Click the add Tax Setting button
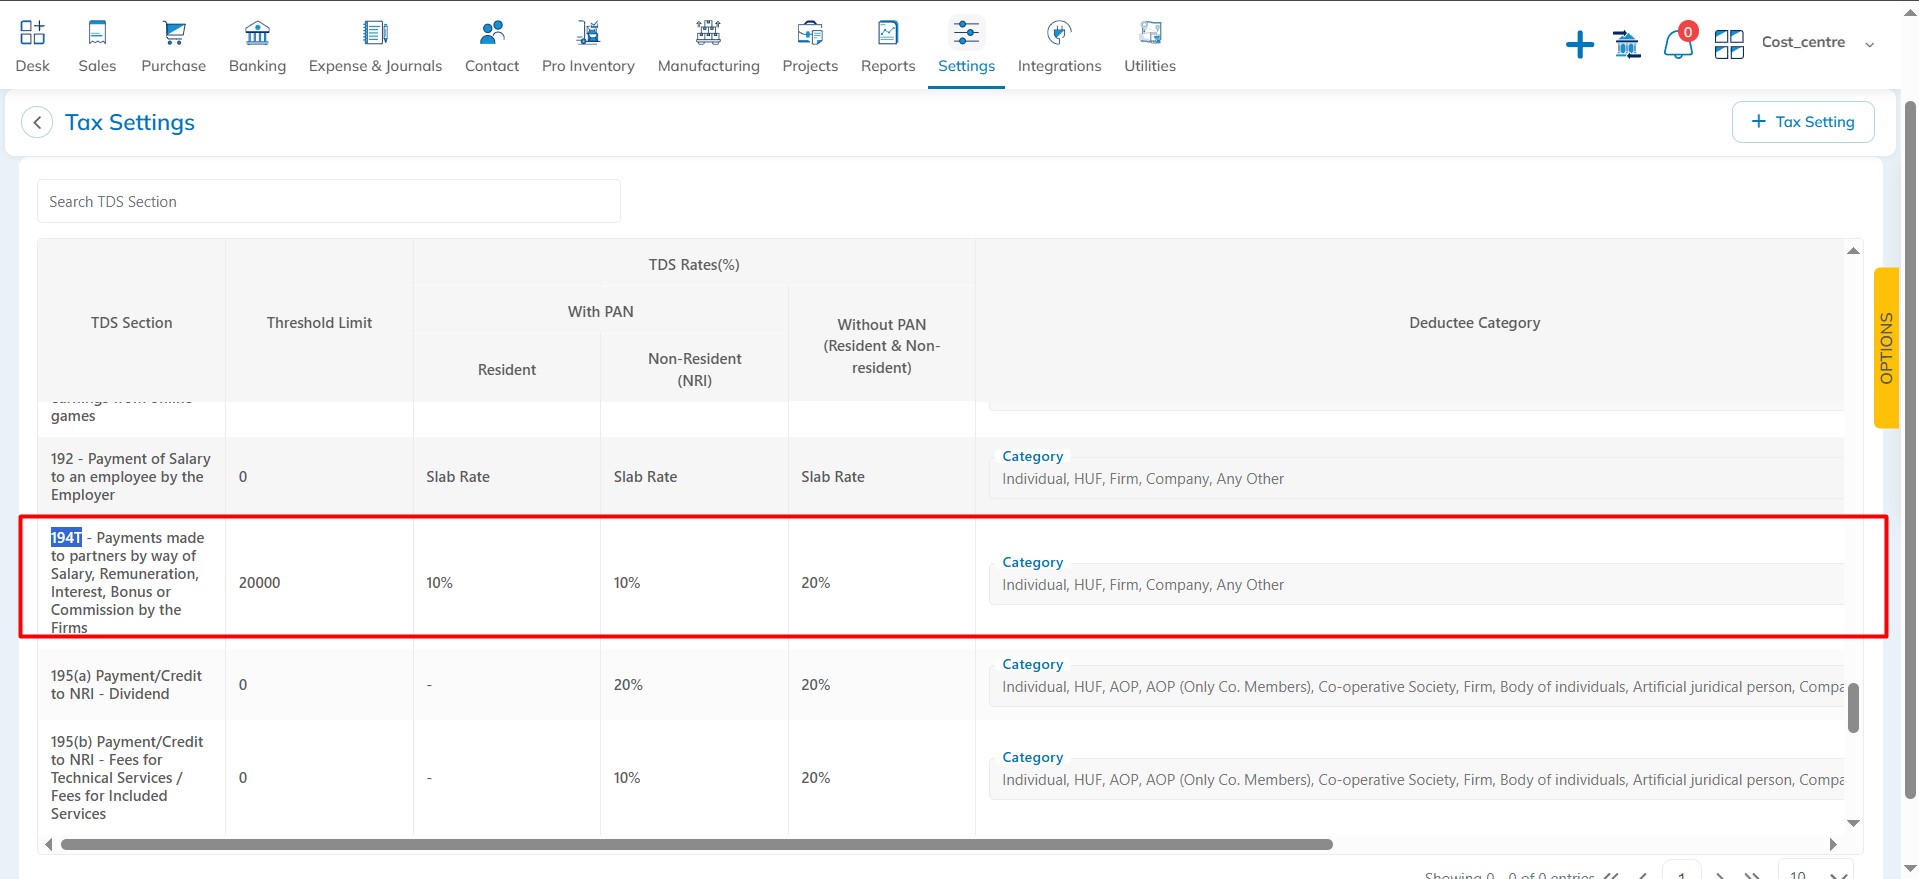Viewport: 1919px width, 879px height. click(x=1802, y=122)
